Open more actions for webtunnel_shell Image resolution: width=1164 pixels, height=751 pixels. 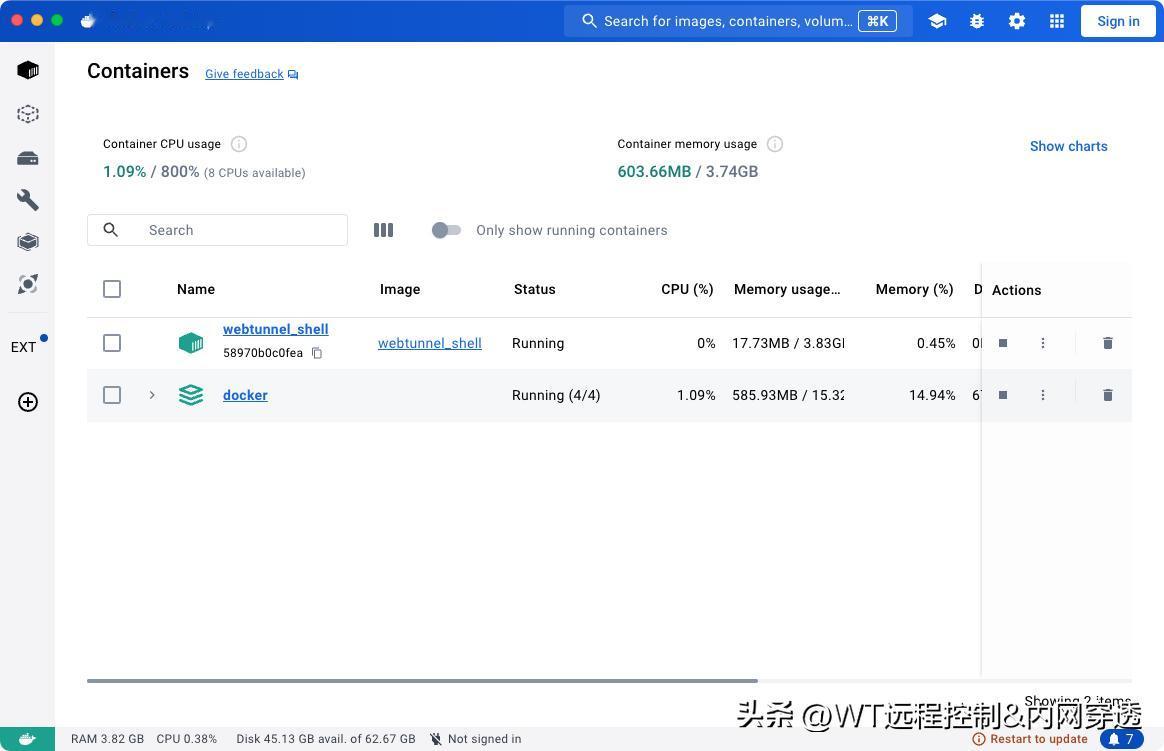coord(1043,343)
